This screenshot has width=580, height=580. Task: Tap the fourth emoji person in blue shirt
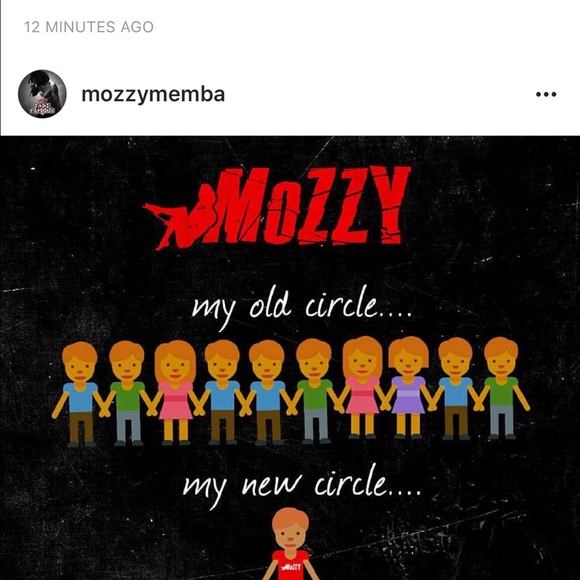(222, 392)
